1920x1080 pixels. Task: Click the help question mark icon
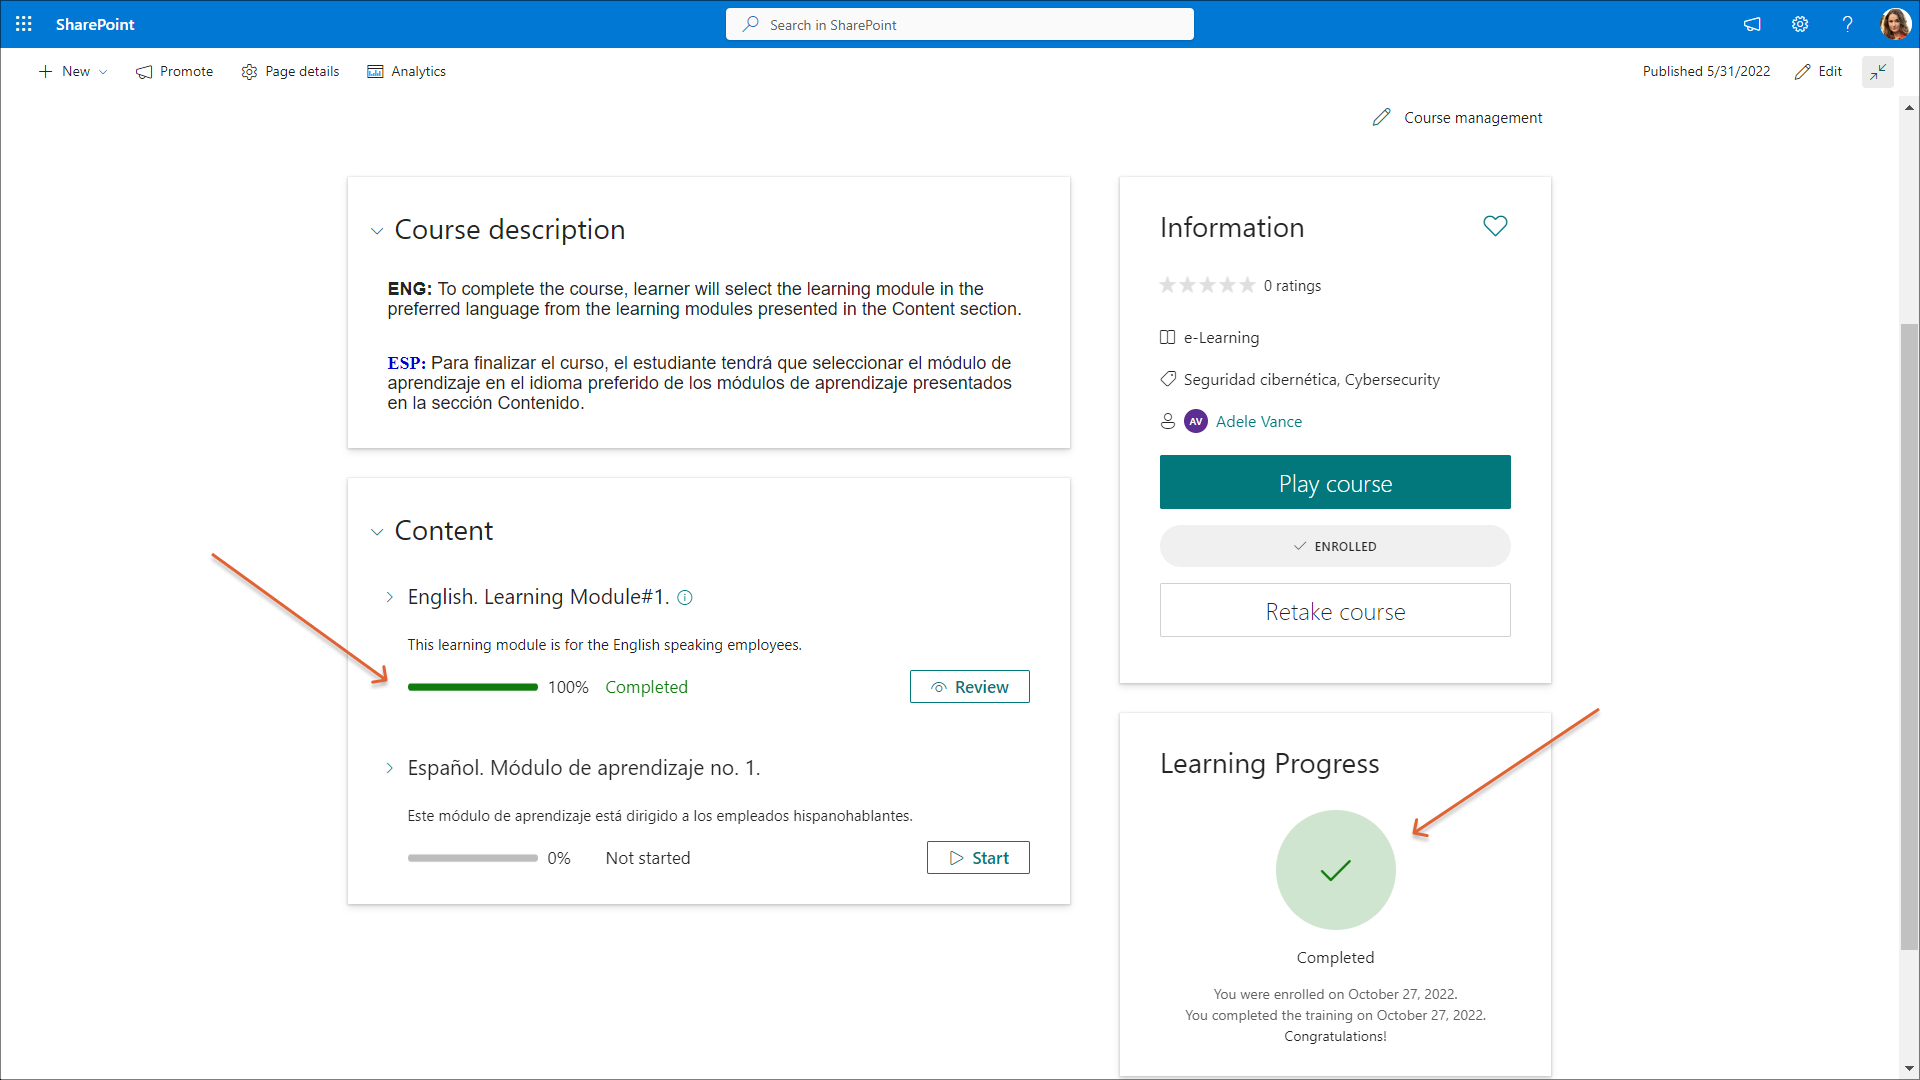[1847, 24]
